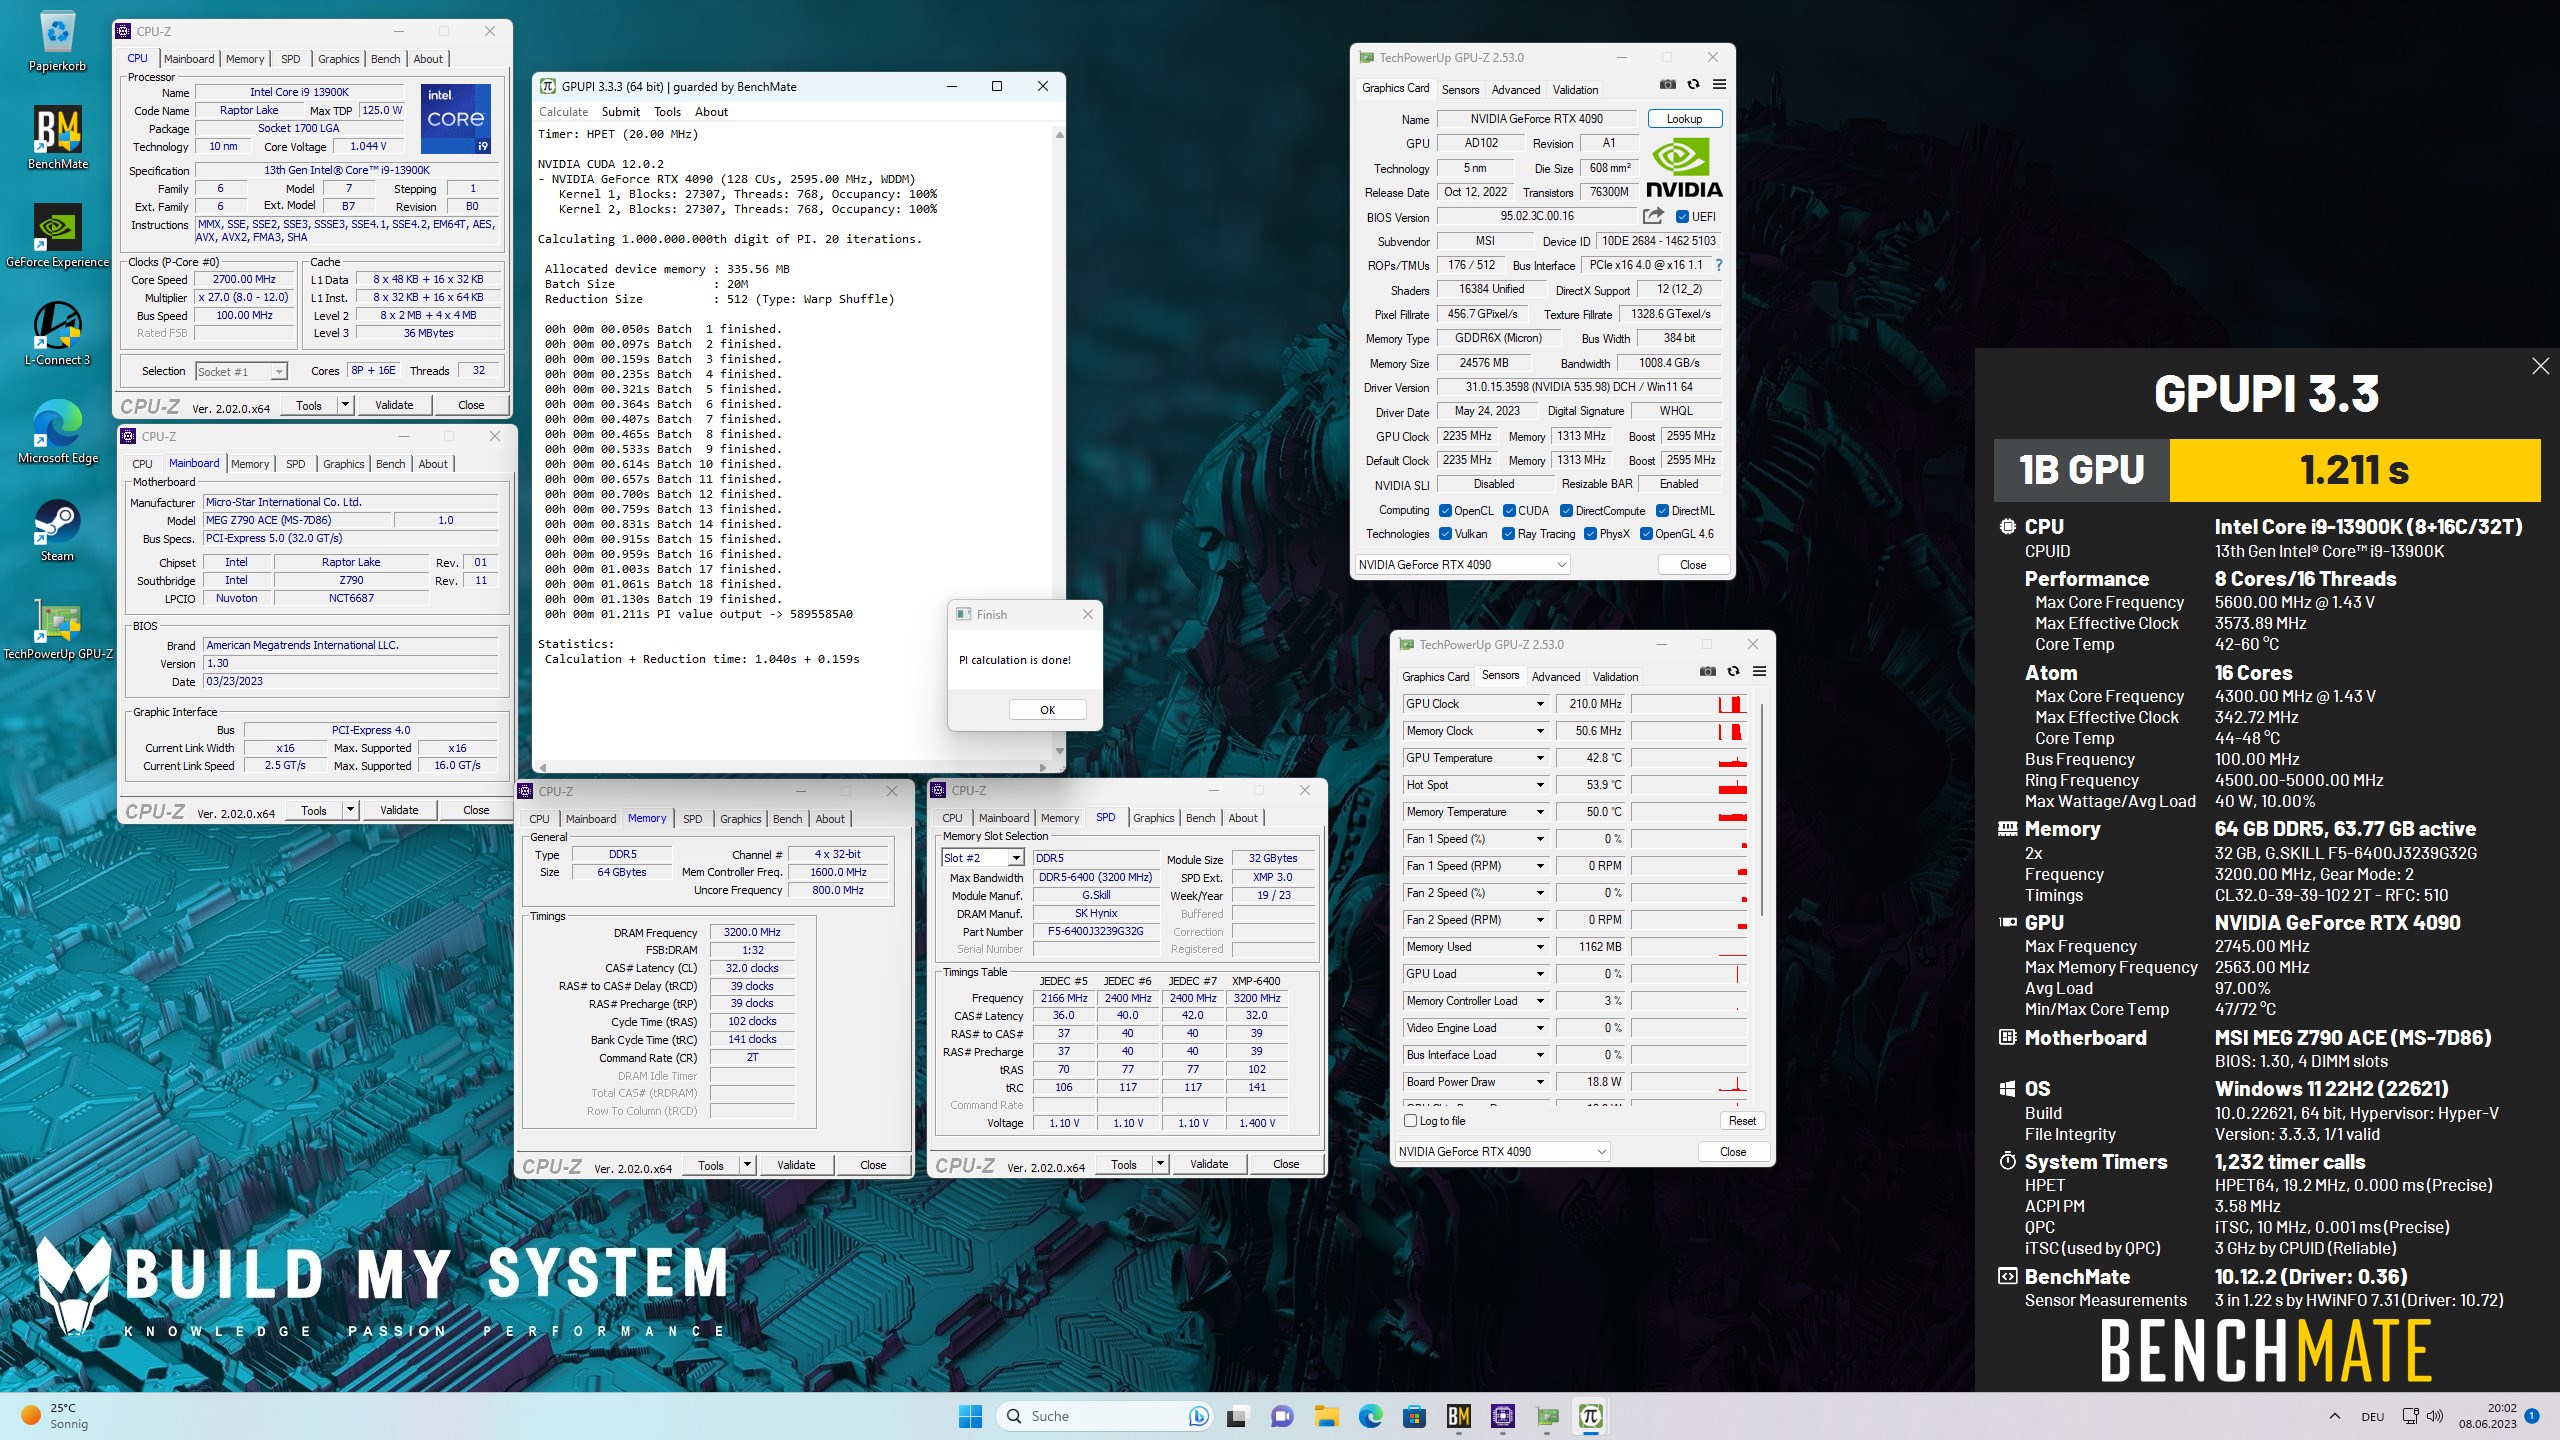2560x1440 pixels.
Task: Open the hamburger menu in GPU-Z Sensors window
Action: point(1759,672)
